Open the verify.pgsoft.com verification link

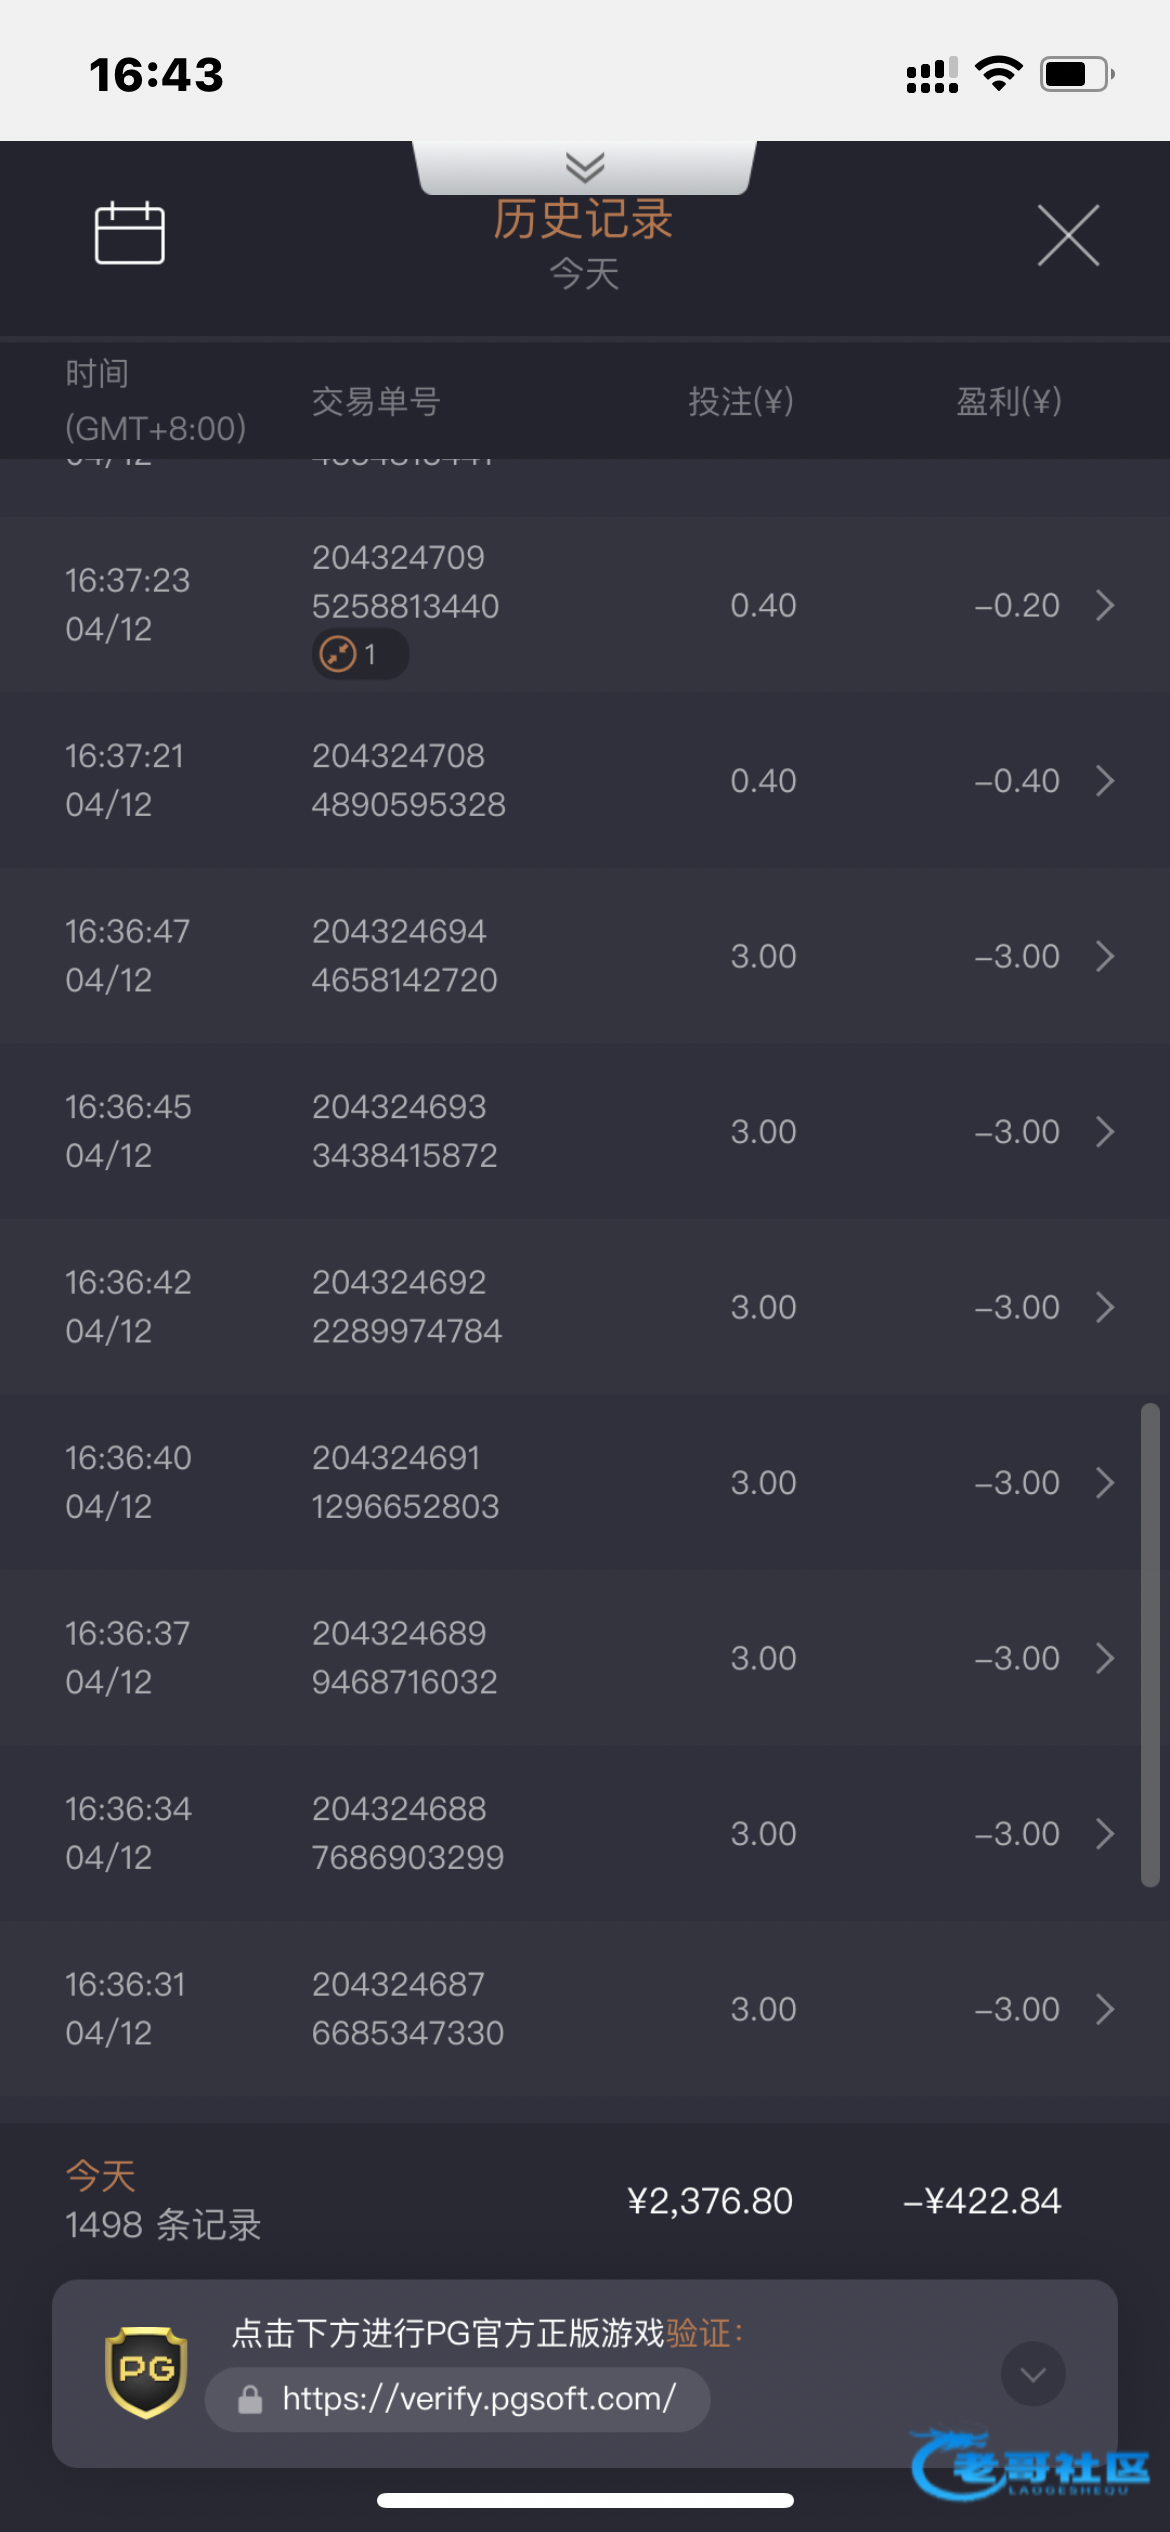tap(479, 2398)
